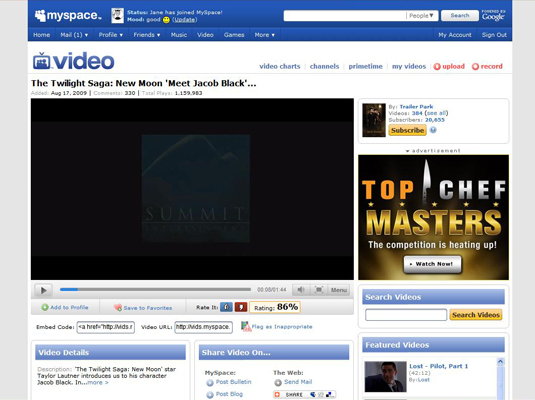The image size is (535, 400).
Task: Rate the video thumbs up
Action: tap(226, 307)
